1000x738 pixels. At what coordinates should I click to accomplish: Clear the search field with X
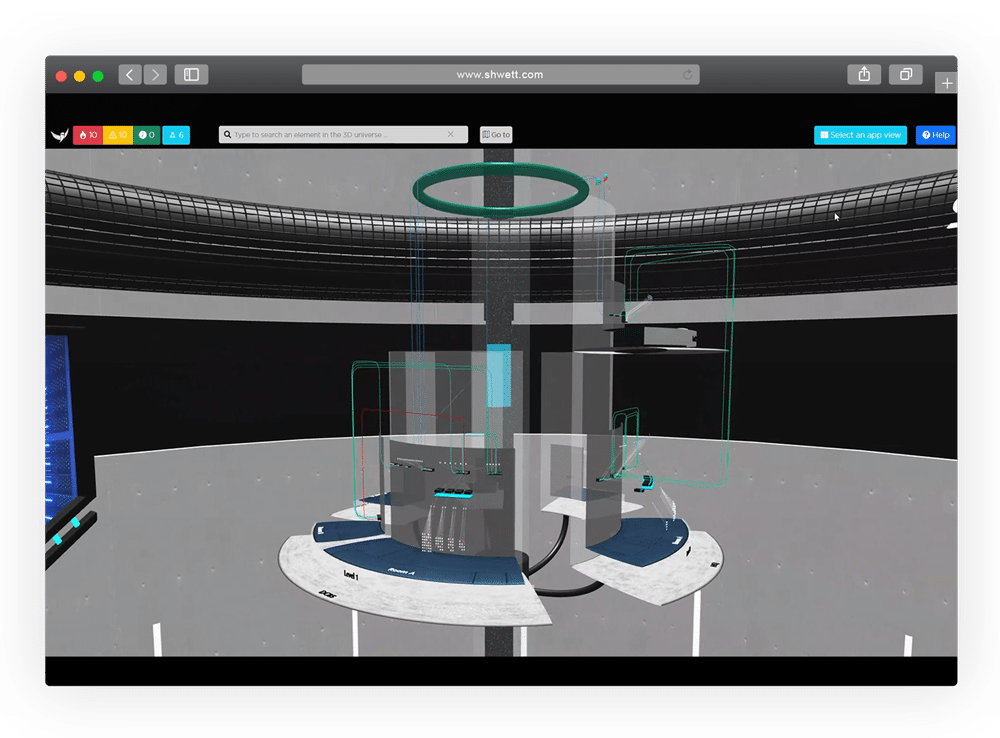(x=451, y=135)
